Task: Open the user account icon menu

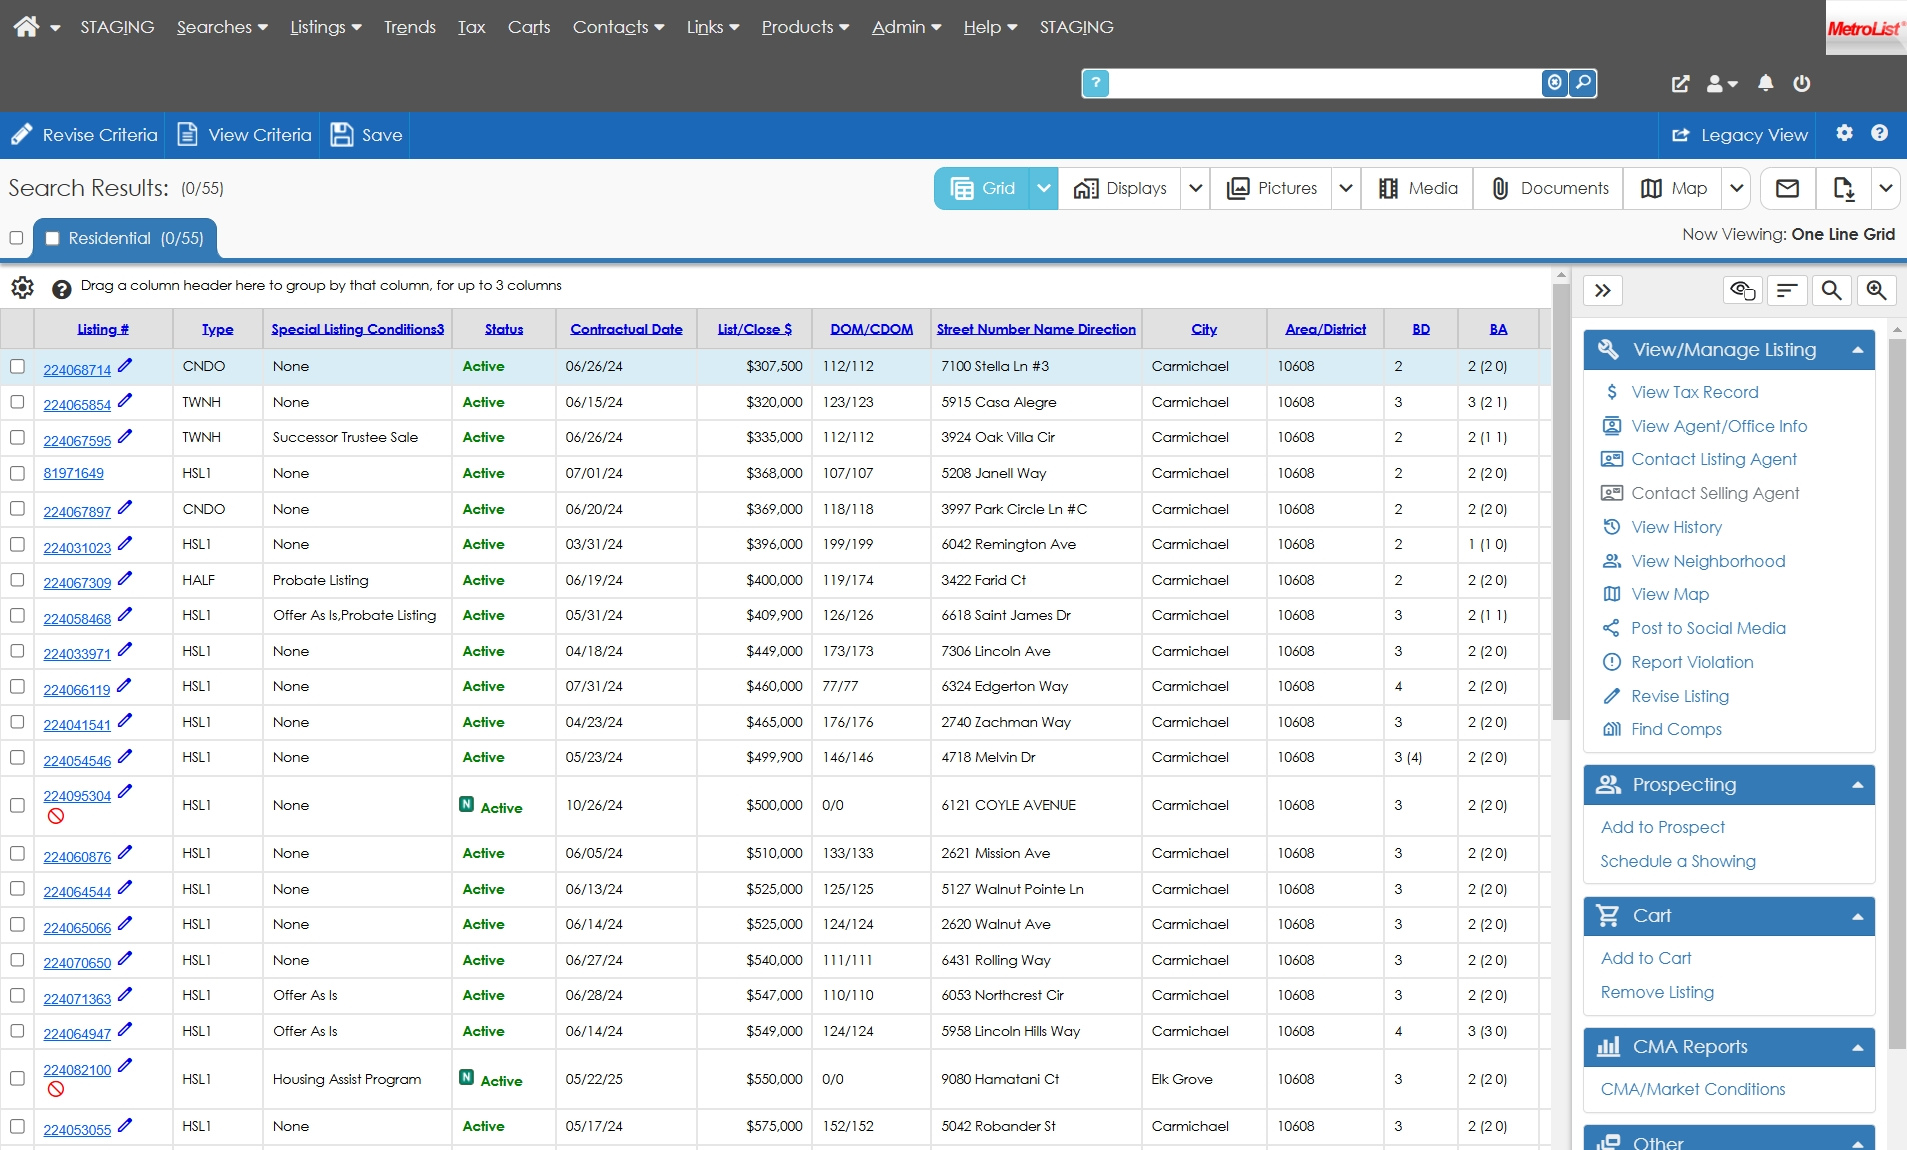Action: tap(1722, 84)
